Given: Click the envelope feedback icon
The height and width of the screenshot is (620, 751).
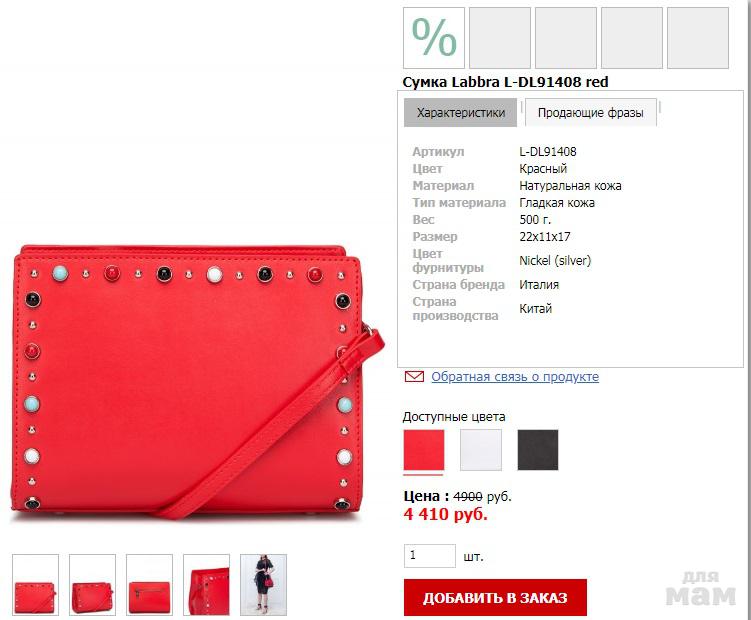Looking at the screenshot, I should (x=414, y=377).
